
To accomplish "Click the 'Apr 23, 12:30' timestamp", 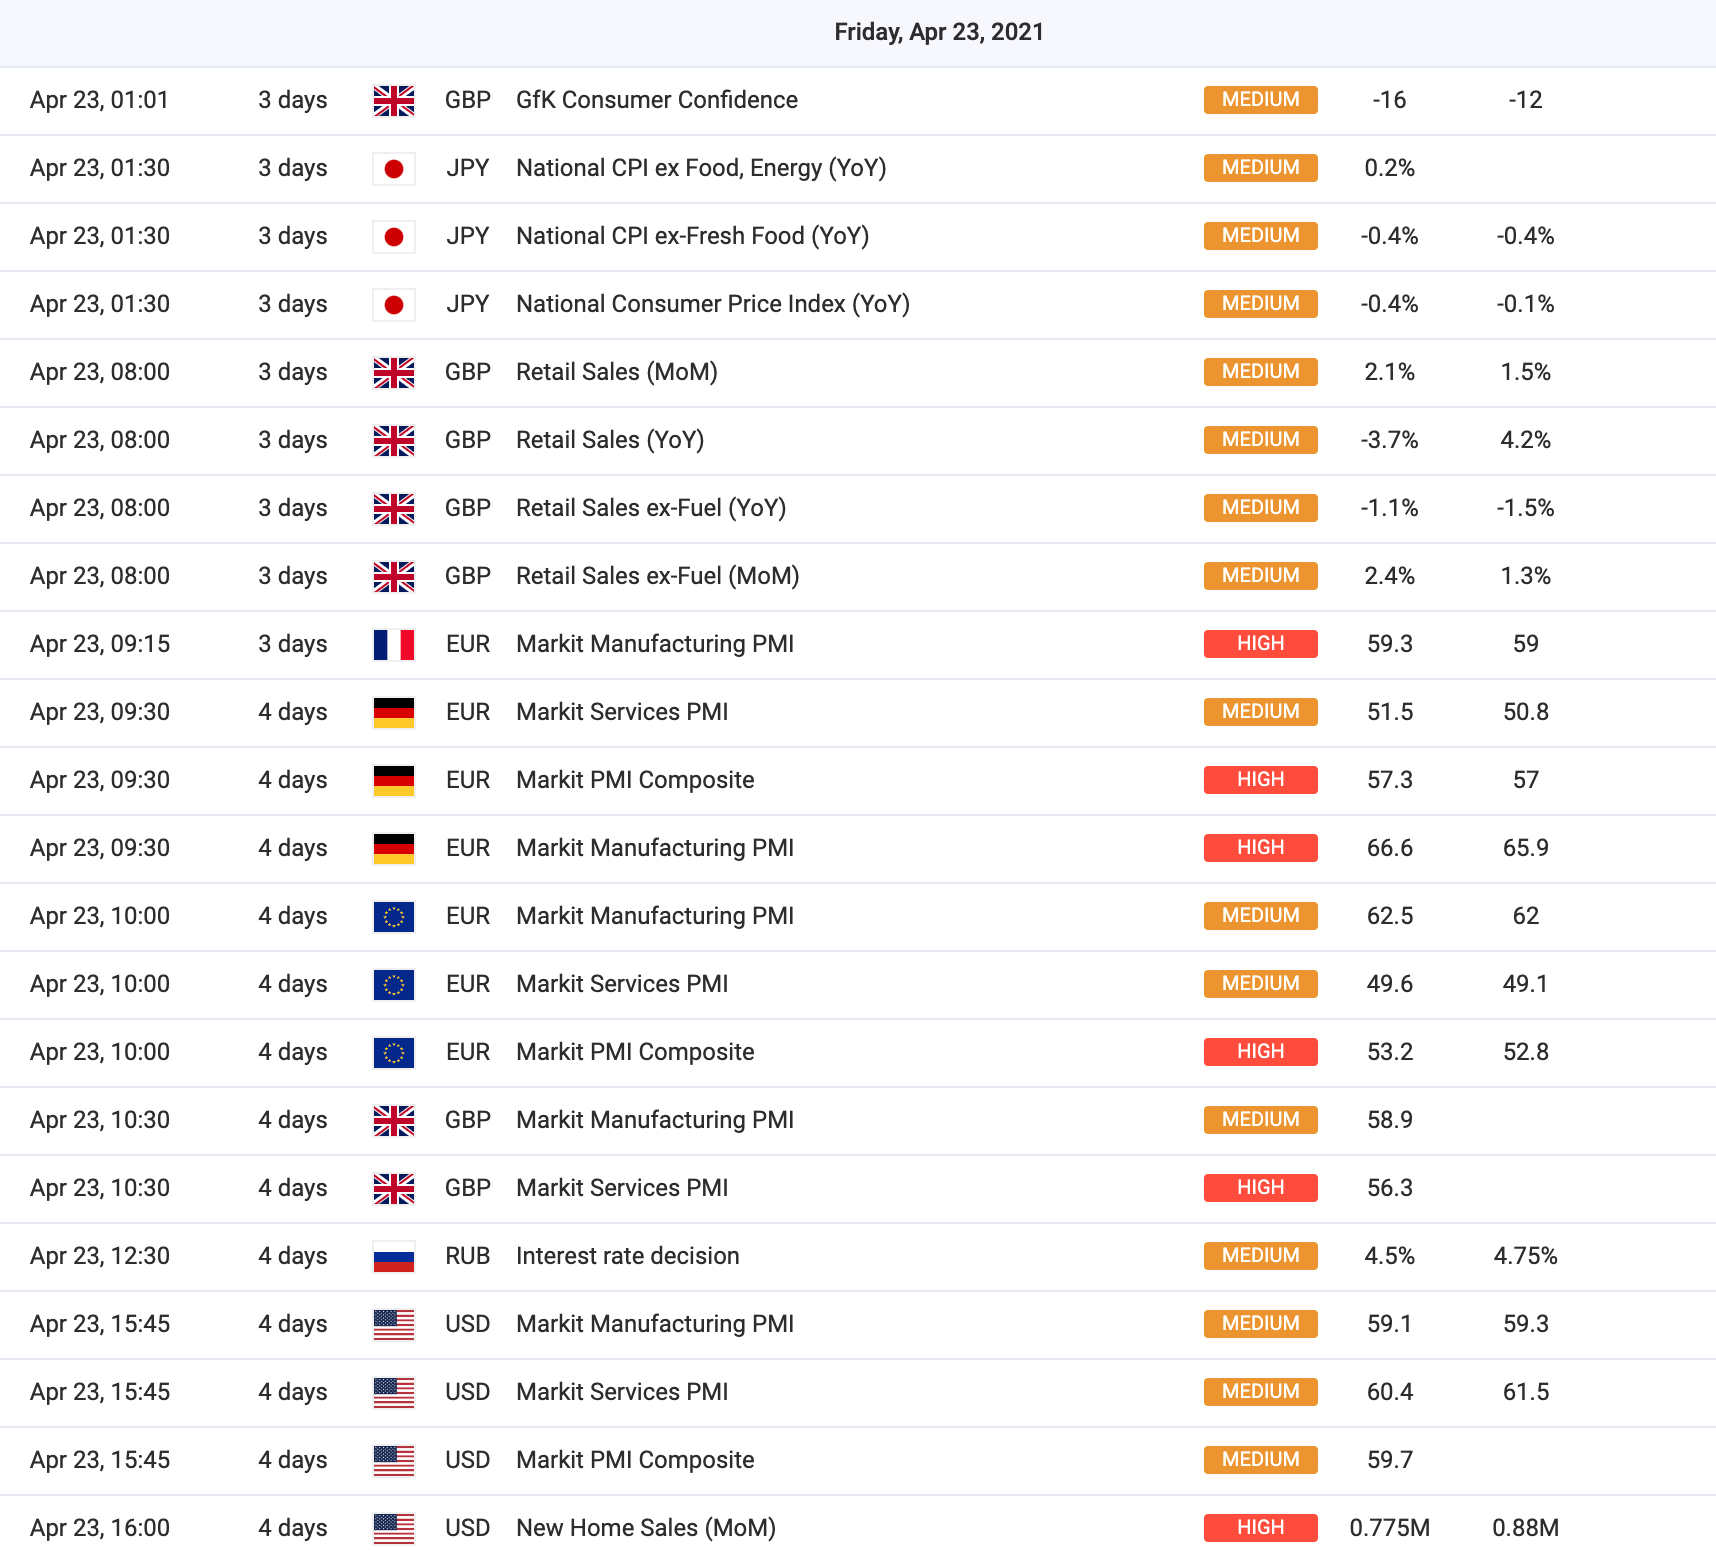I will pos(100,1256).
